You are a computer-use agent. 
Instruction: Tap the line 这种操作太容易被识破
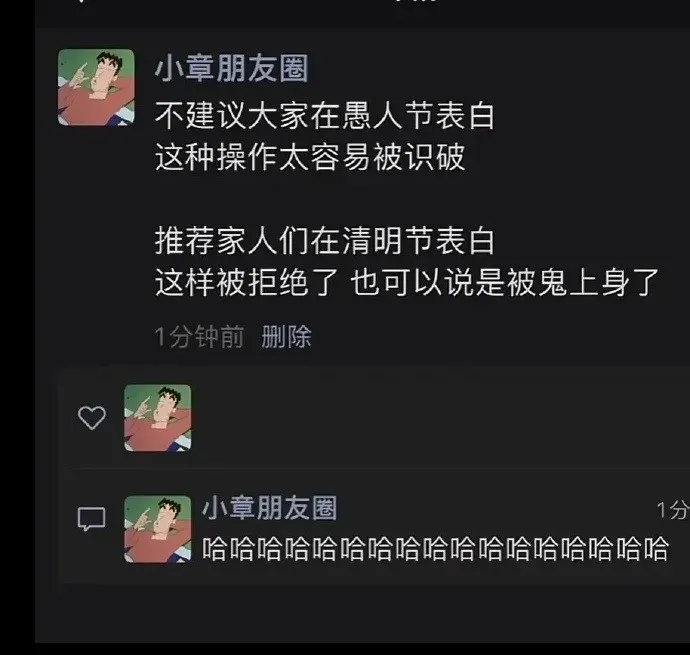click(310, 157)
